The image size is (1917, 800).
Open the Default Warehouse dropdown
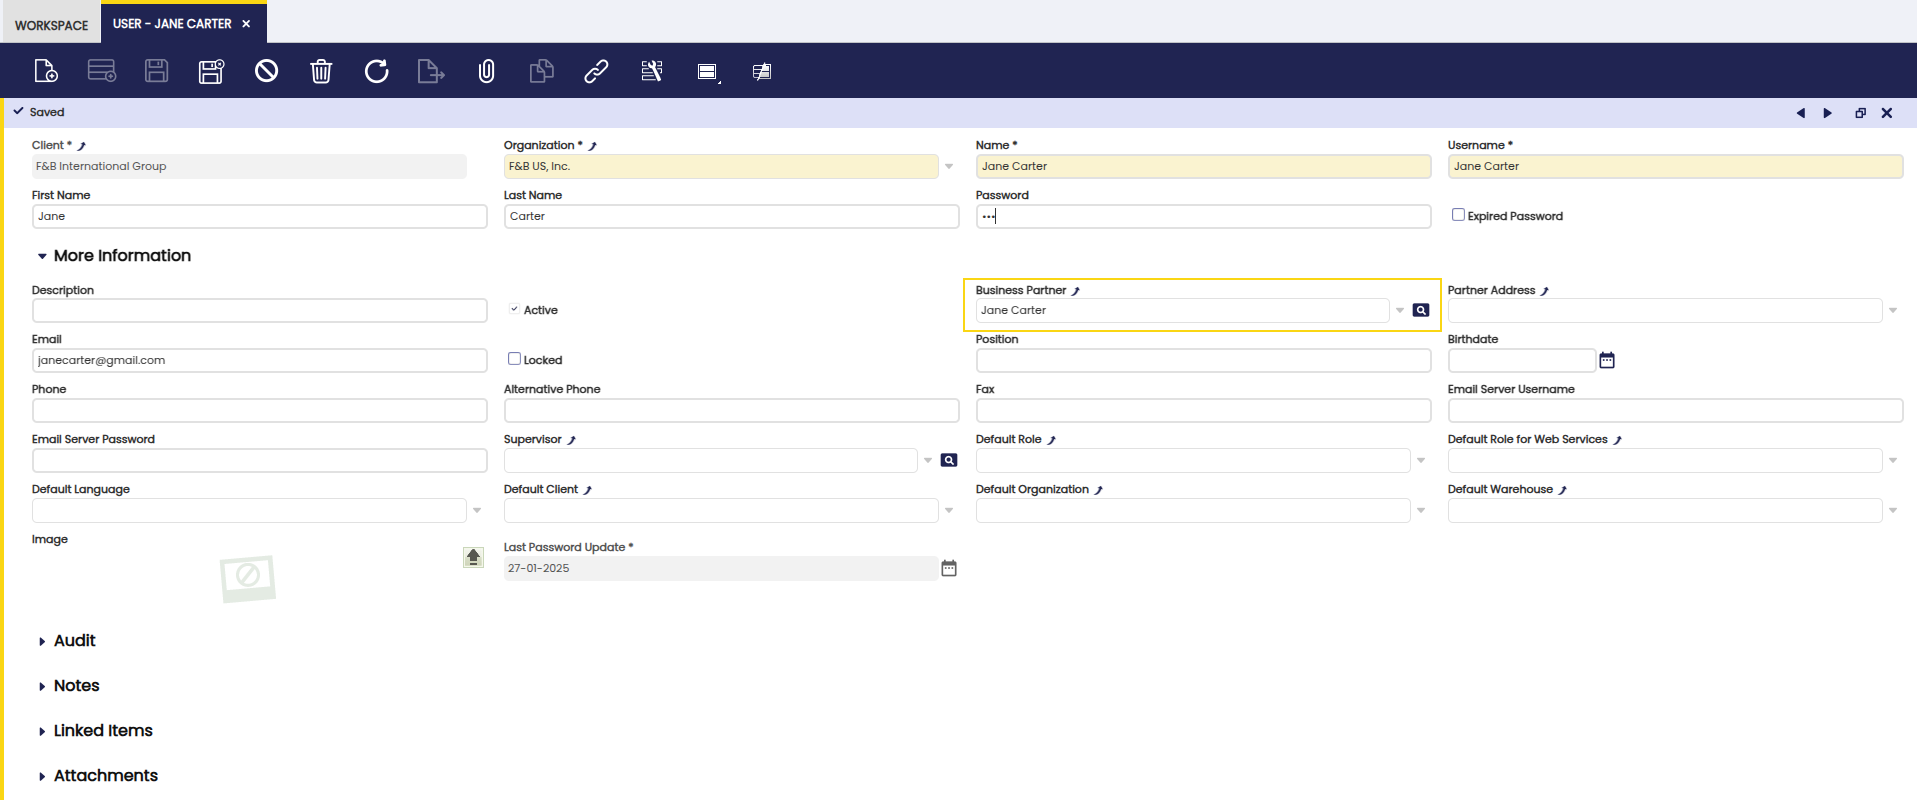(x=1893, y=511)
